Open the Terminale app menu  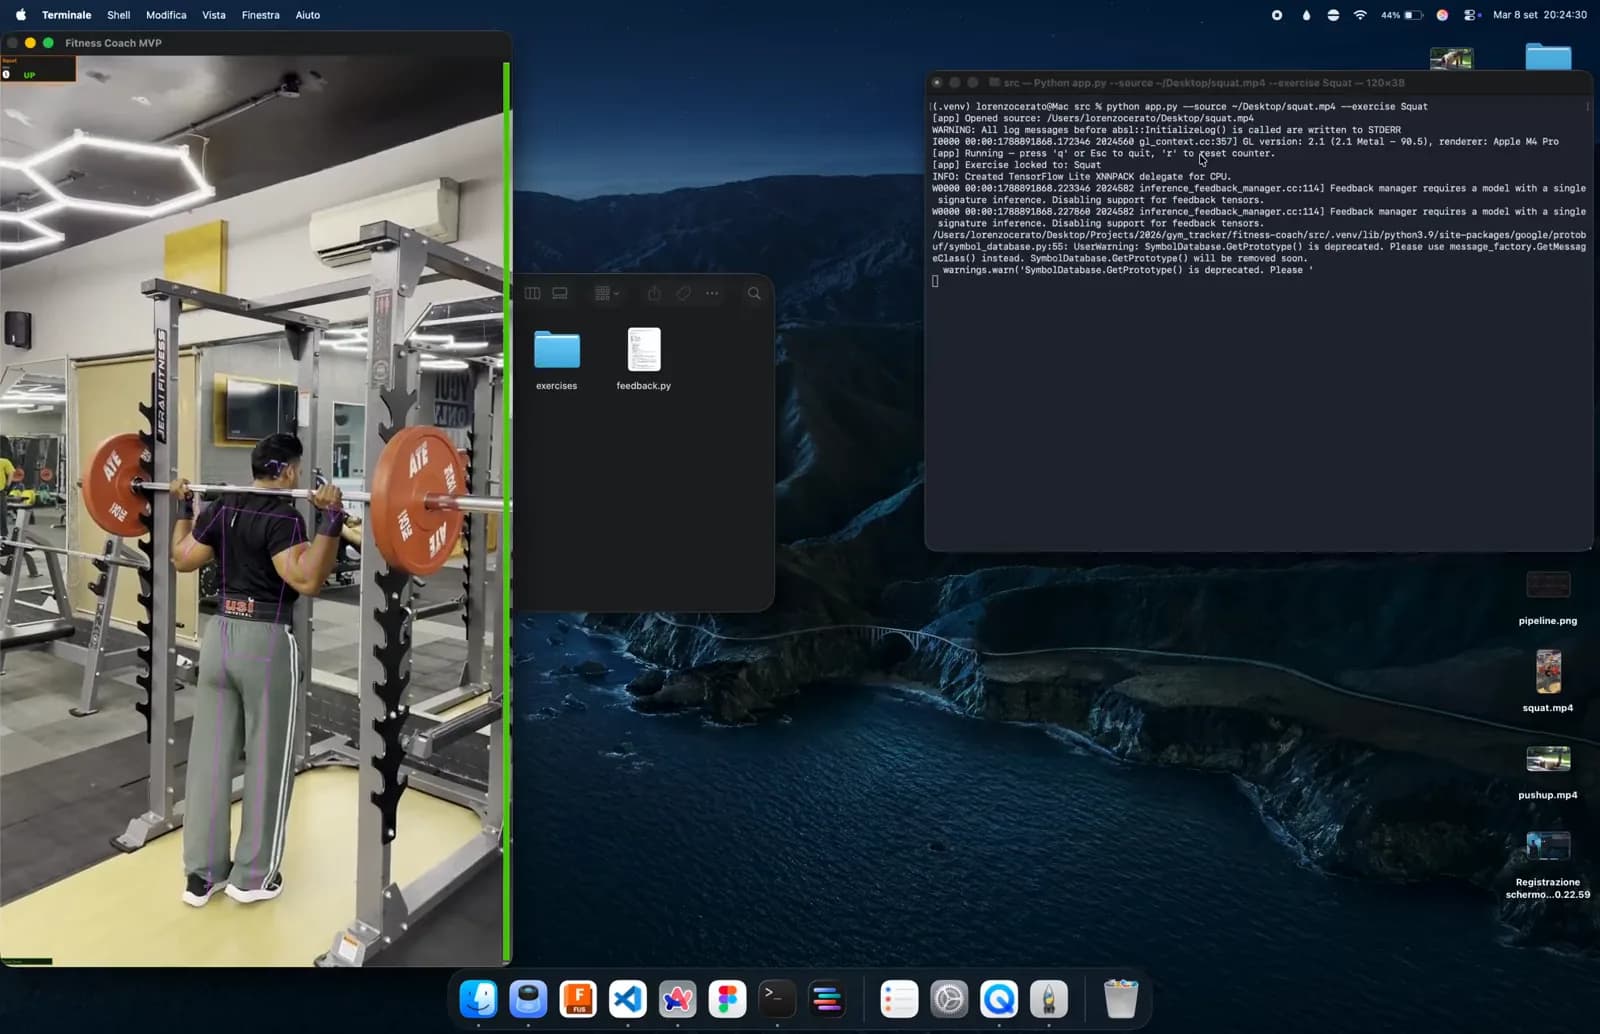click(x=66, y=15)
